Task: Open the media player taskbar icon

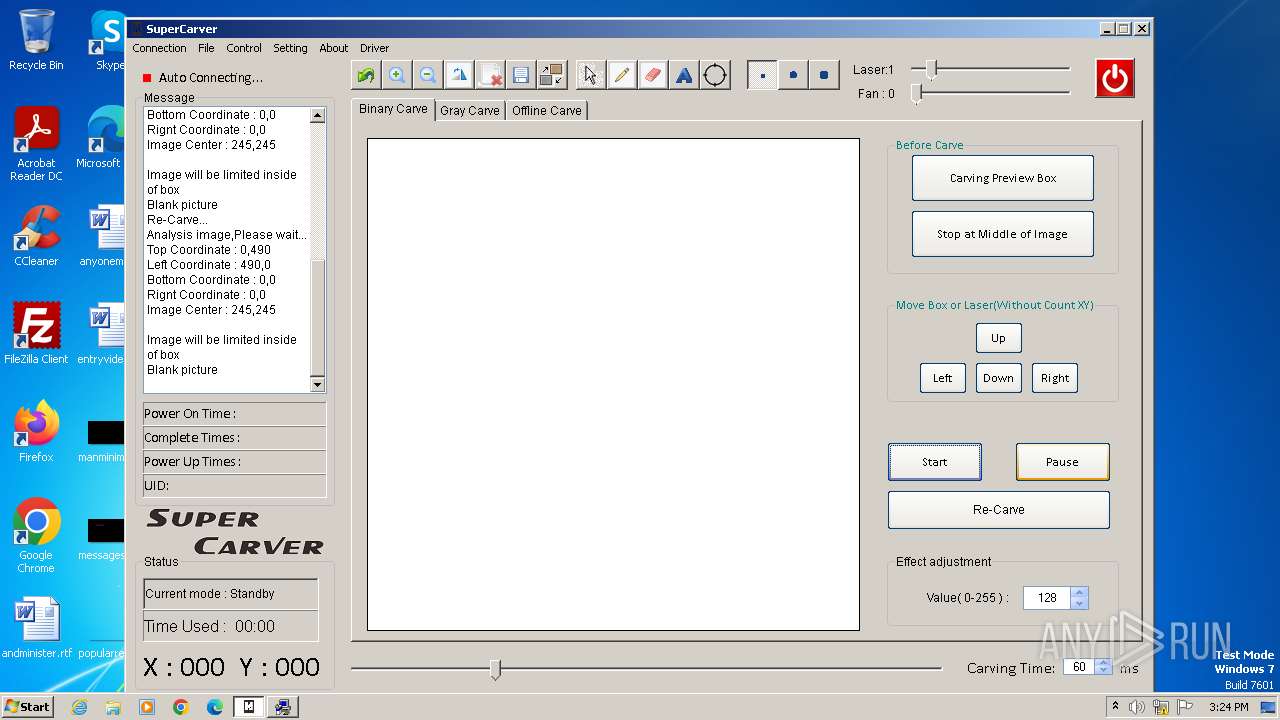Action: 147,707
